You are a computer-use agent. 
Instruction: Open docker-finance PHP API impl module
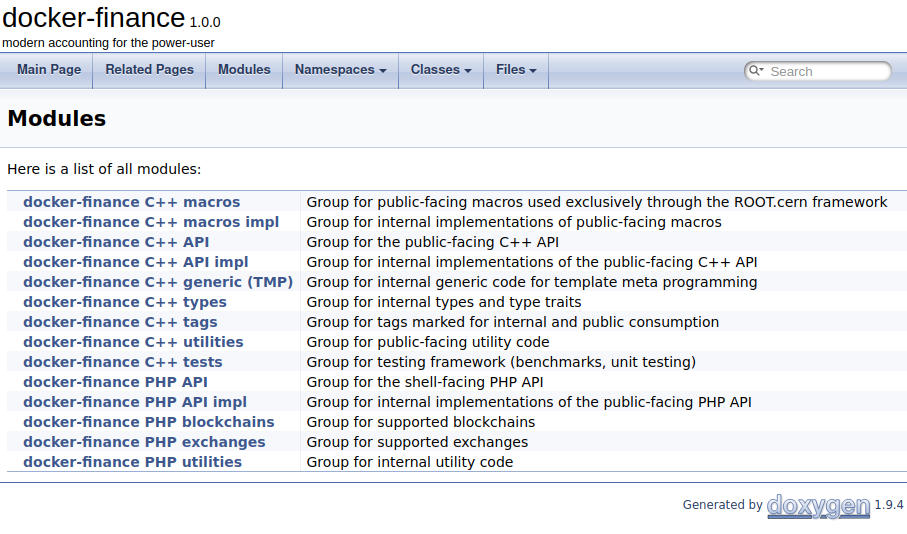pyautogui.click(x=135, y=402)
